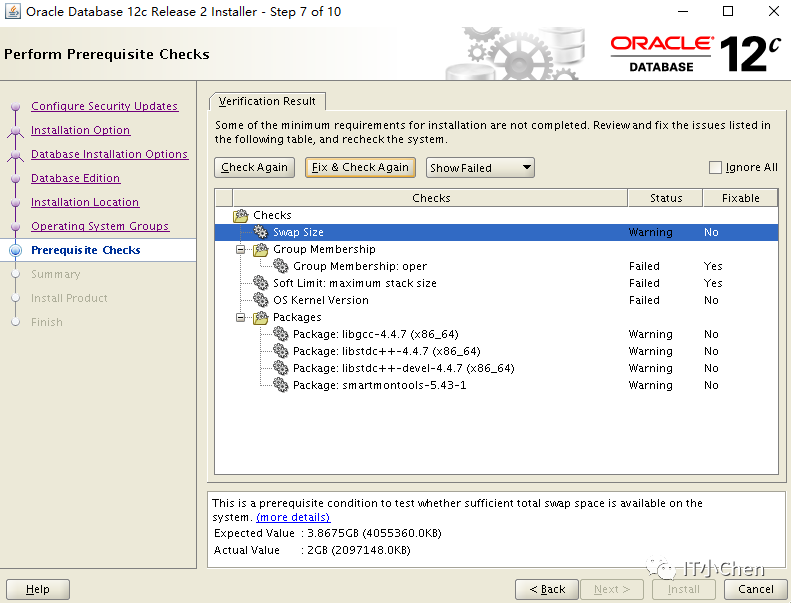Select the OS Kernel Version row
The width and height of the screenshot is (791, 603).
coord(496,300)
